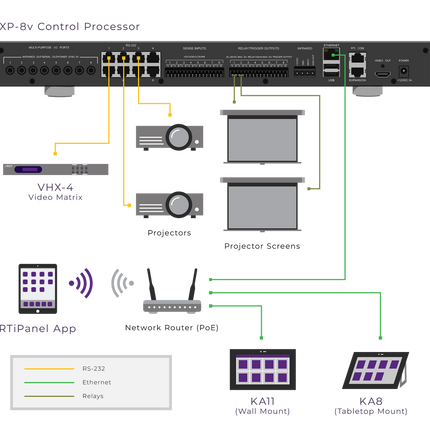Click the USB port on the processor
The width and height of the screenshot is (430, 430).
(x=331, y=70)
